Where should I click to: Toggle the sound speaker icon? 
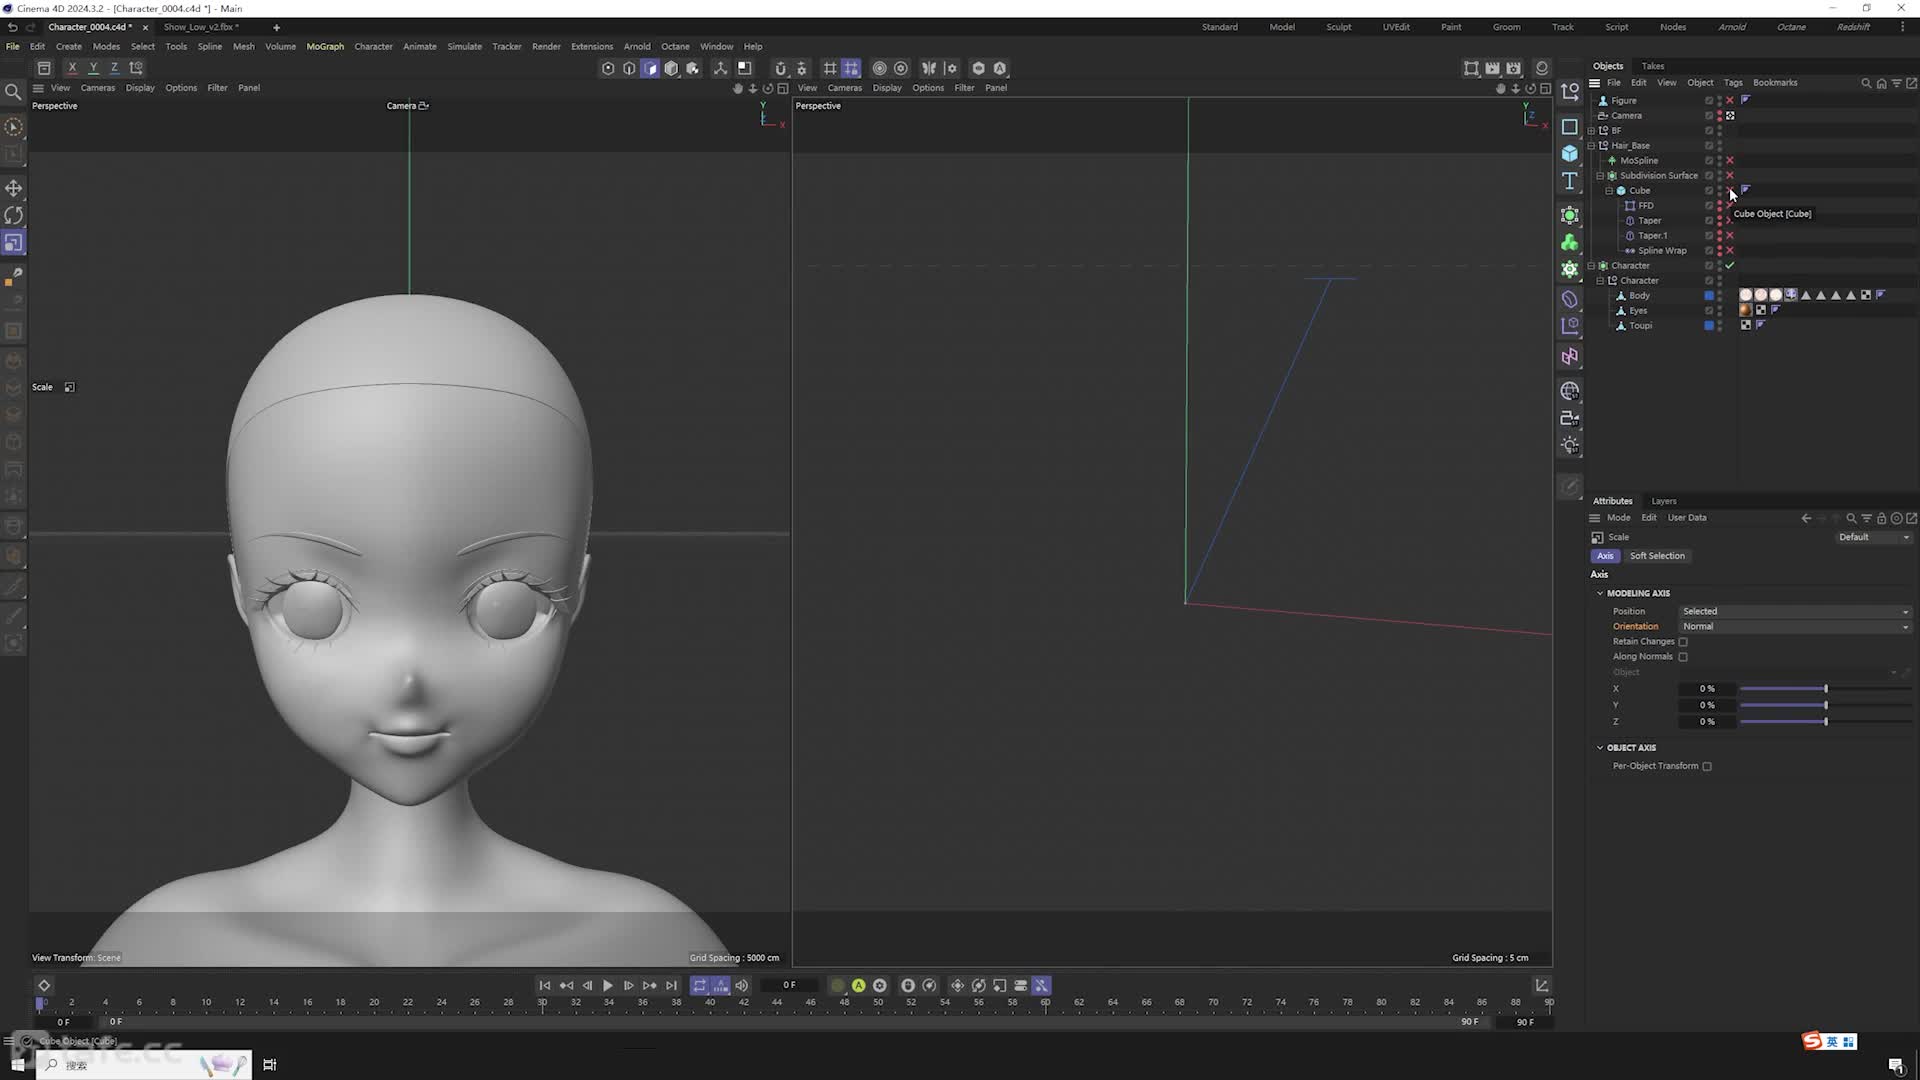pos(741,985)
